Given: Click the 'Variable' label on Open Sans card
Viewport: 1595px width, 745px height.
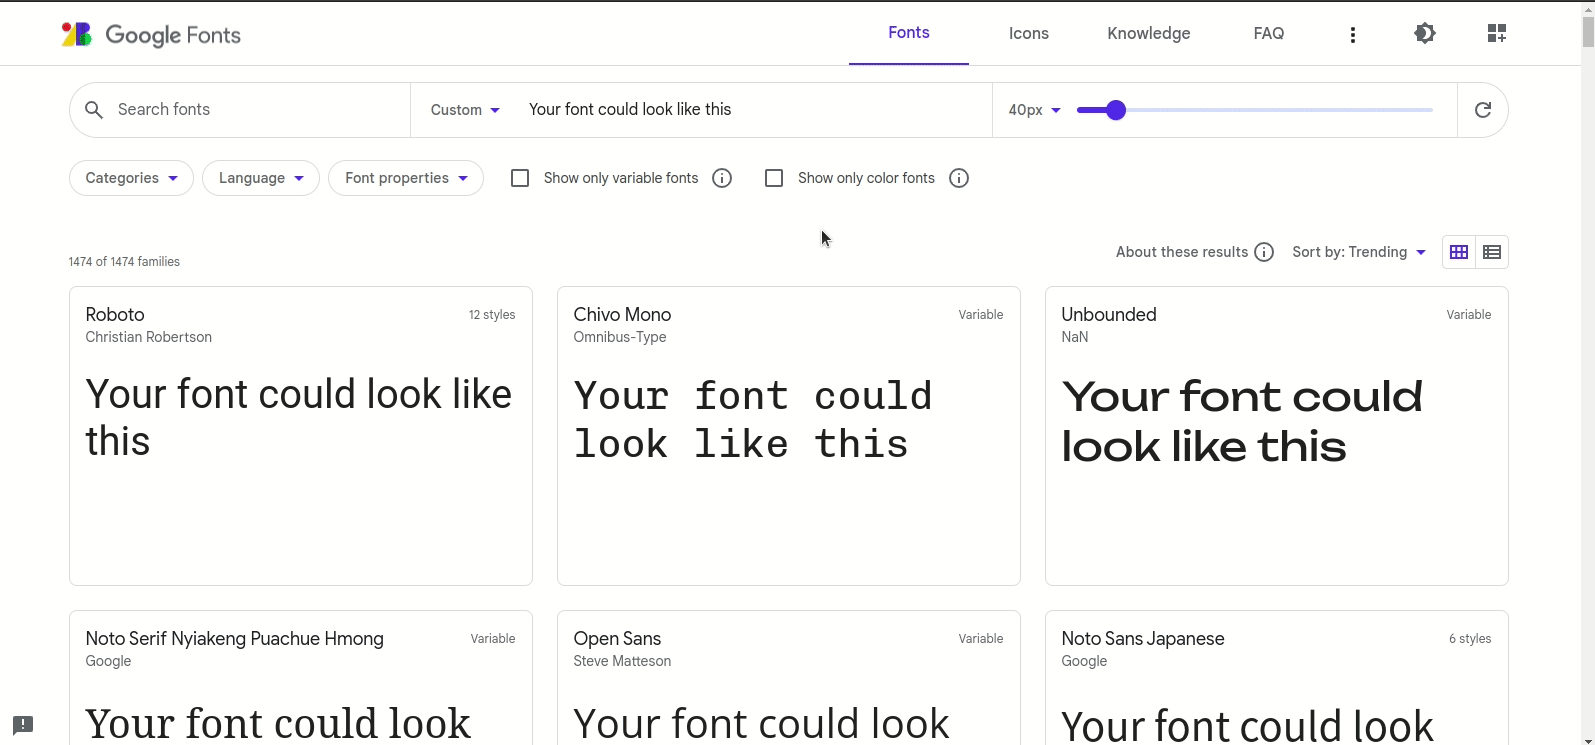Looking at the screenshot, I should 981,639.
